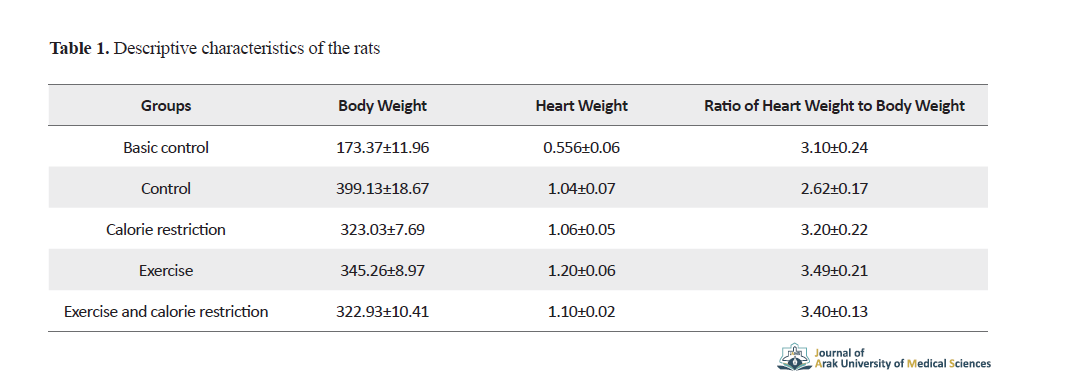Click ratio value 3.49±0.21
The height and width of the screenshot is (391, 1066).
click(834, 271)
